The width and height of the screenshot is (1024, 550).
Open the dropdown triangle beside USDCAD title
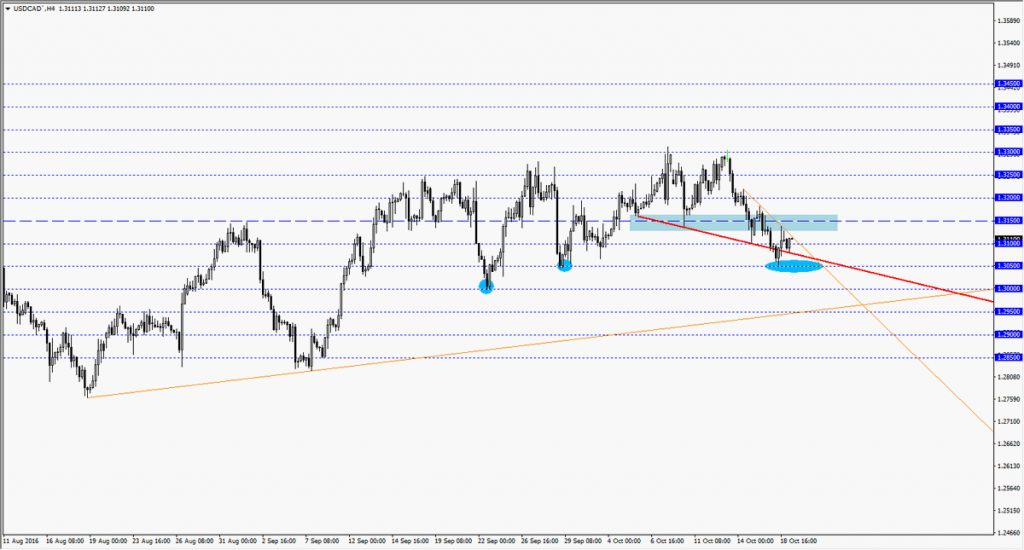(x=7, y=9)
